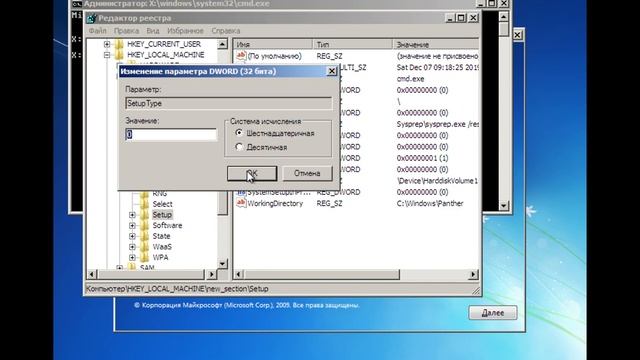This screenshot has width=640, height=360.
Task: Expand the WPA key node
Action: tap(132, 258)
